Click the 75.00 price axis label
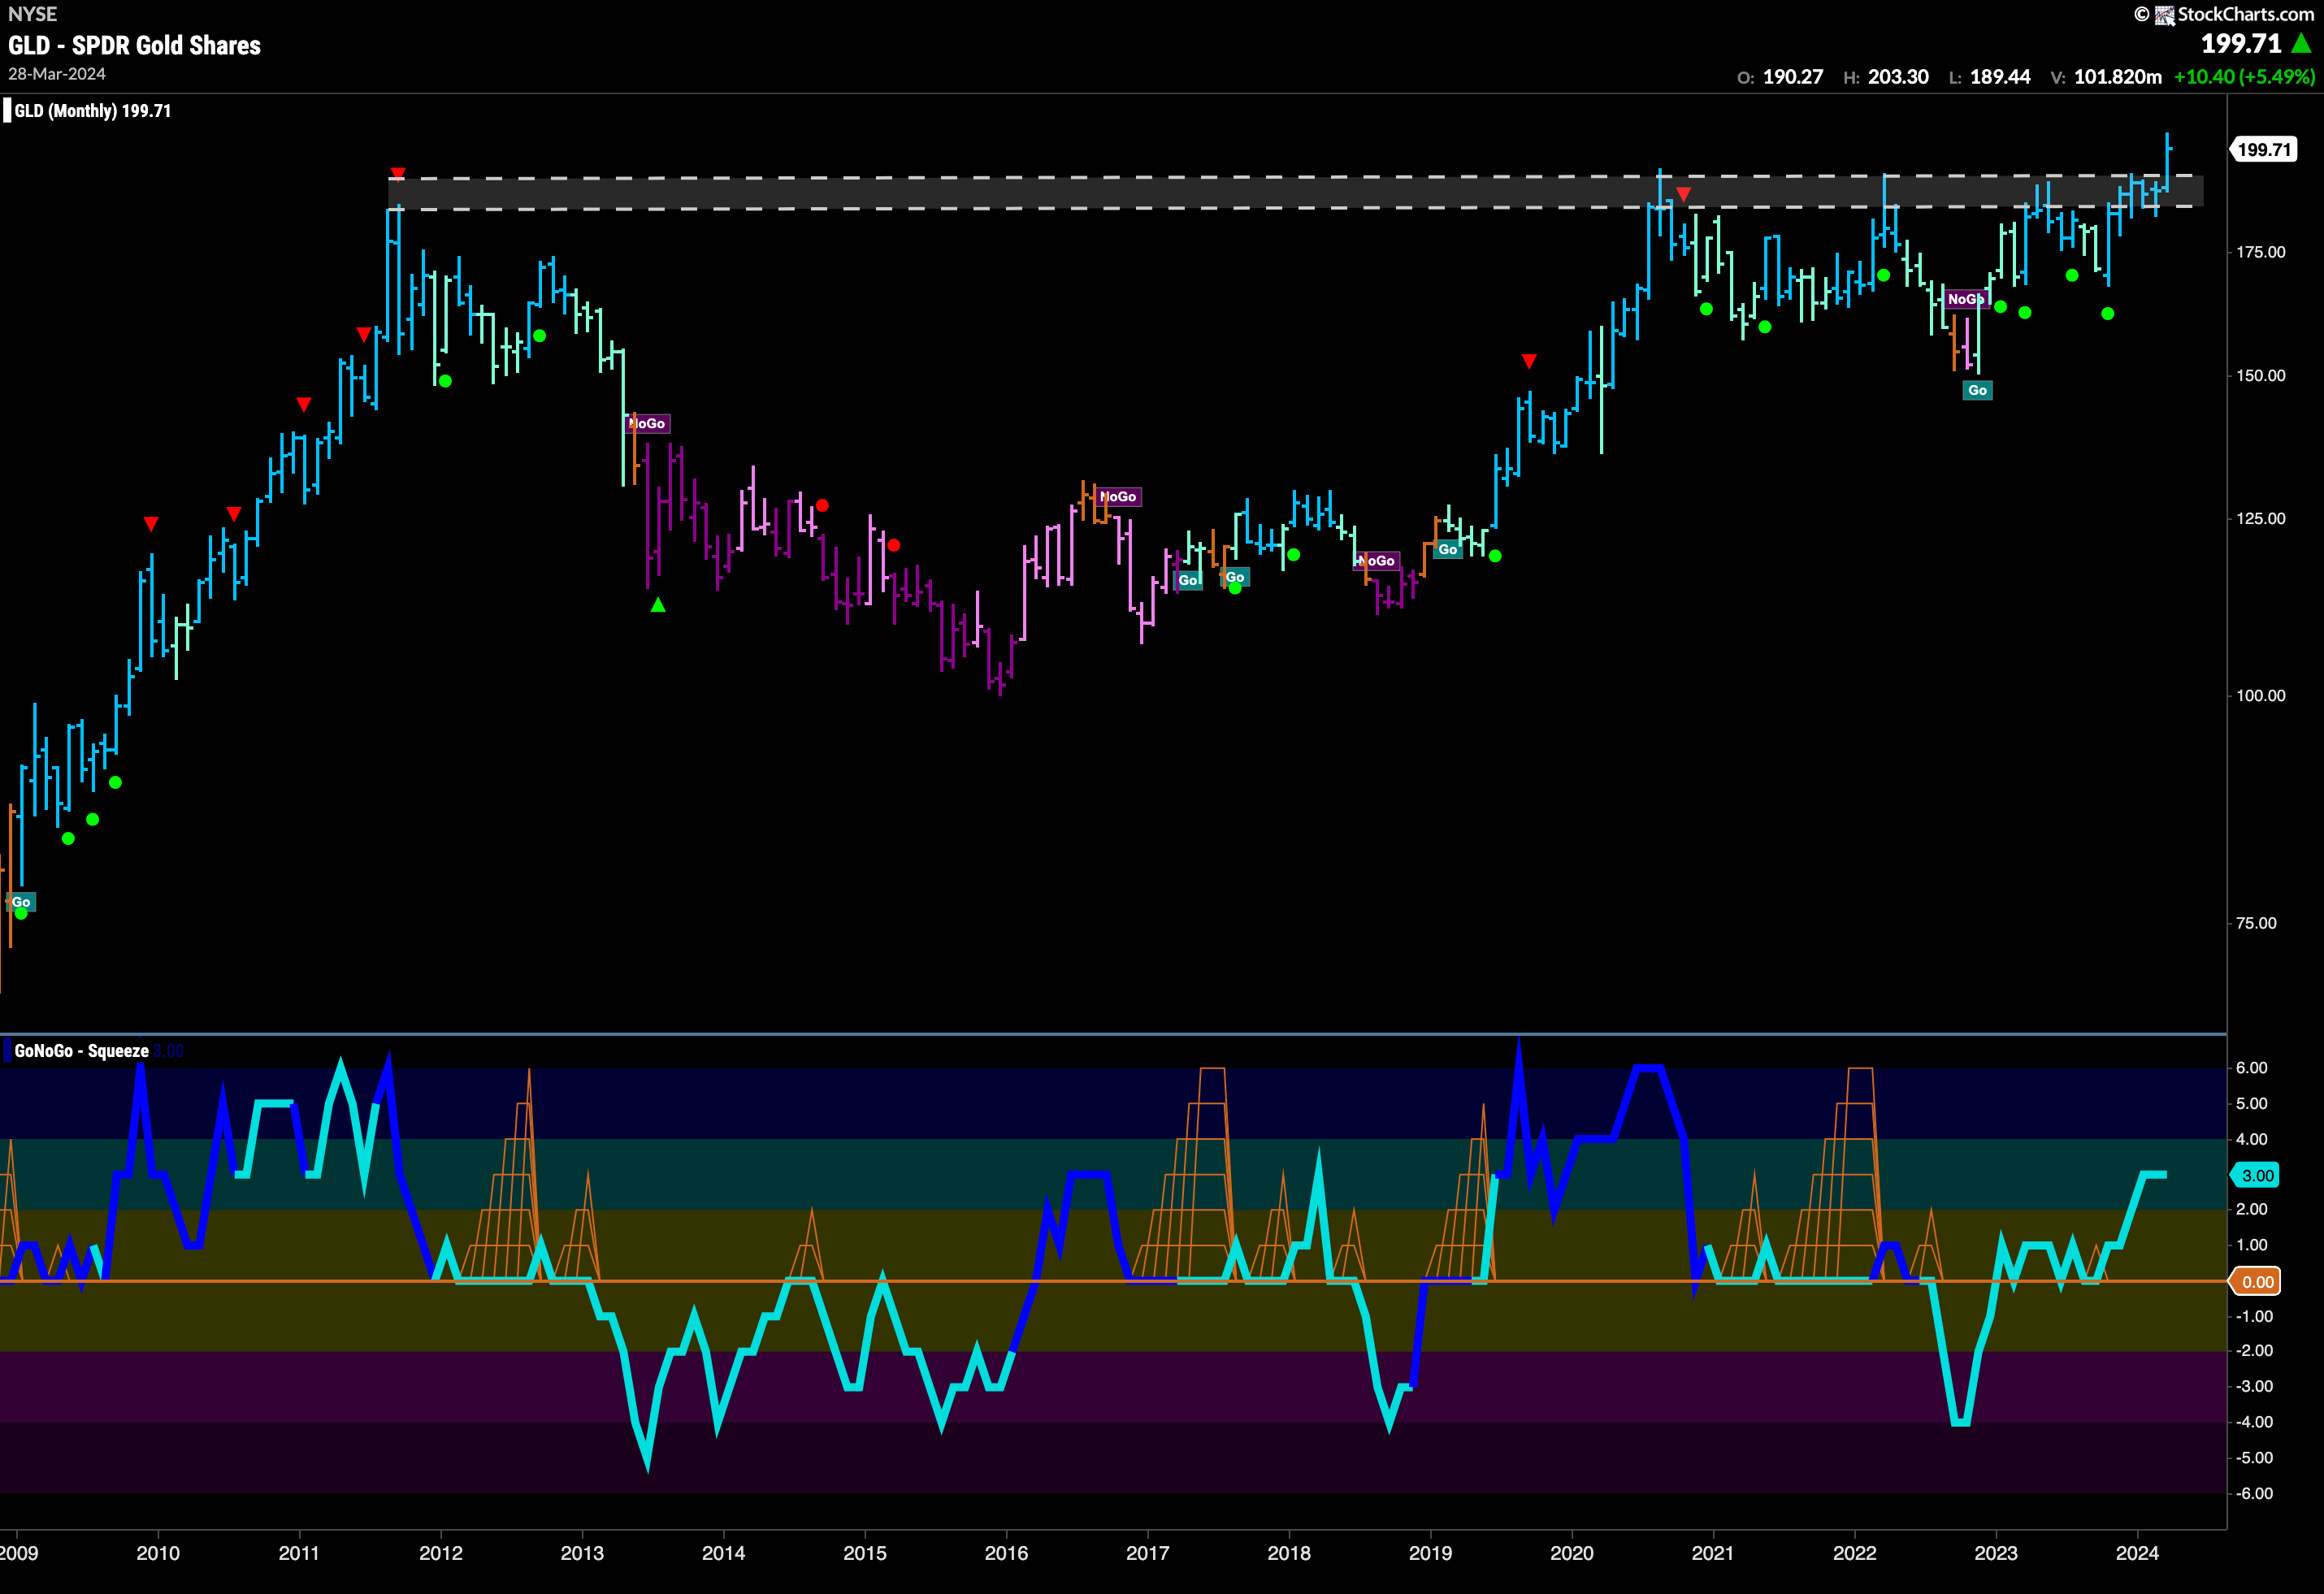 coord(2256,923)
